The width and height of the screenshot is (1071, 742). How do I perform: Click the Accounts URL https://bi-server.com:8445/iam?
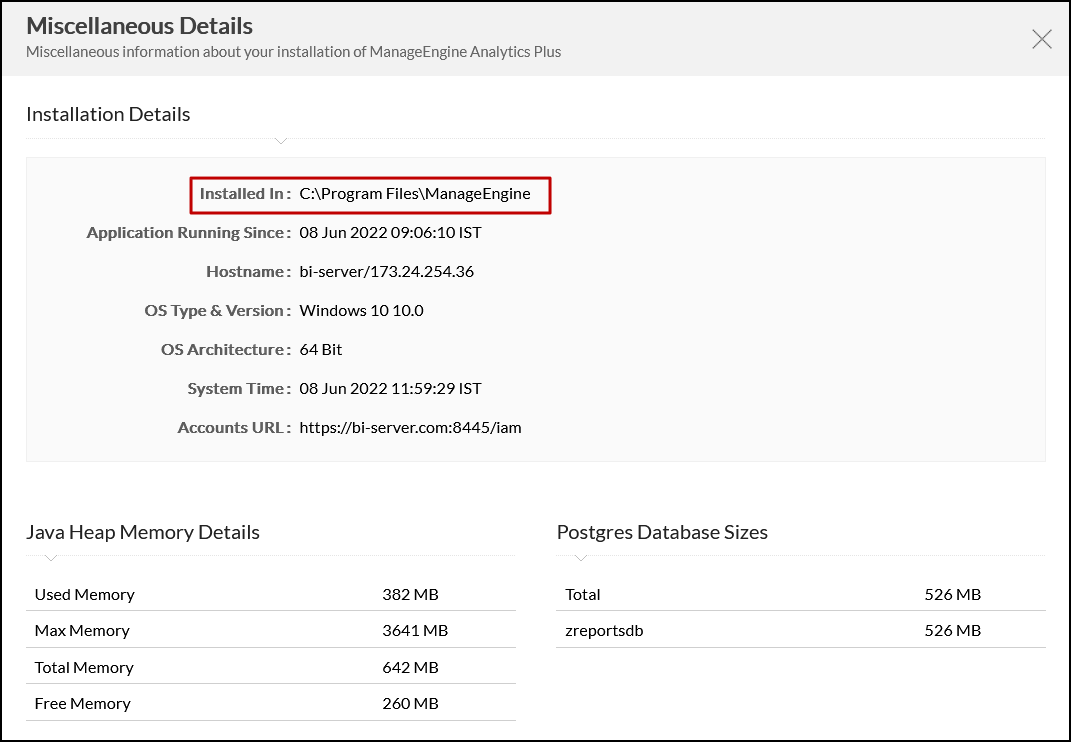(410, 427)
